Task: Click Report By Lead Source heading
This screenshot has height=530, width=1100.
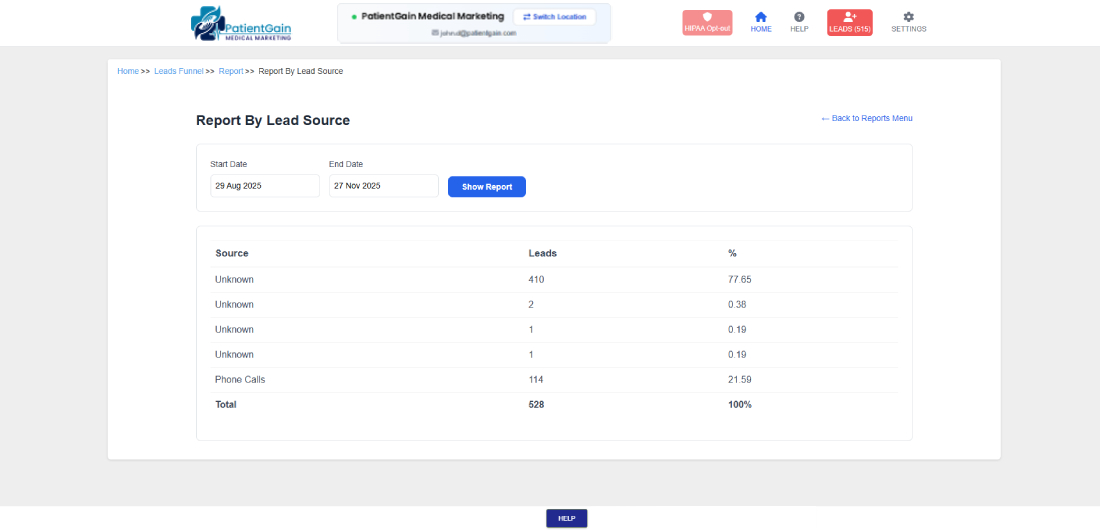Action: [x=273, y=120]
